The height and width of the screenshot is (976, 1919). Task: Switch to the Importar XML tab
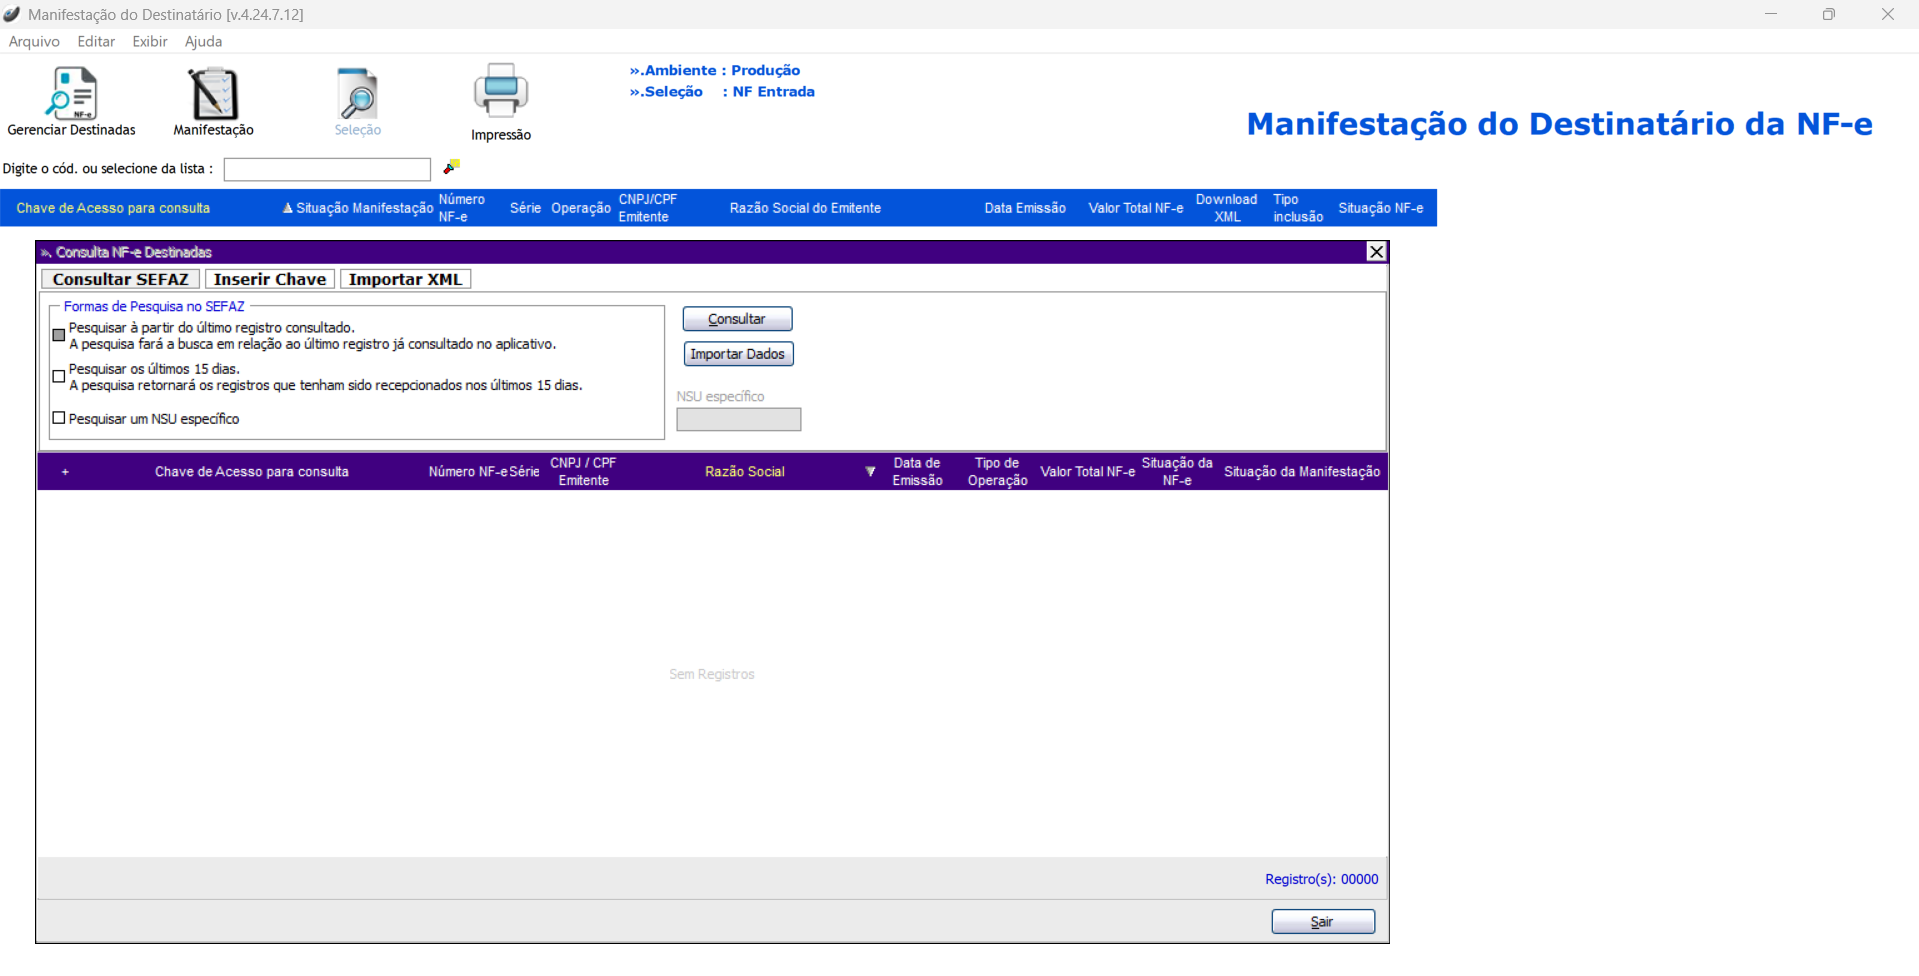click(405, 279)
